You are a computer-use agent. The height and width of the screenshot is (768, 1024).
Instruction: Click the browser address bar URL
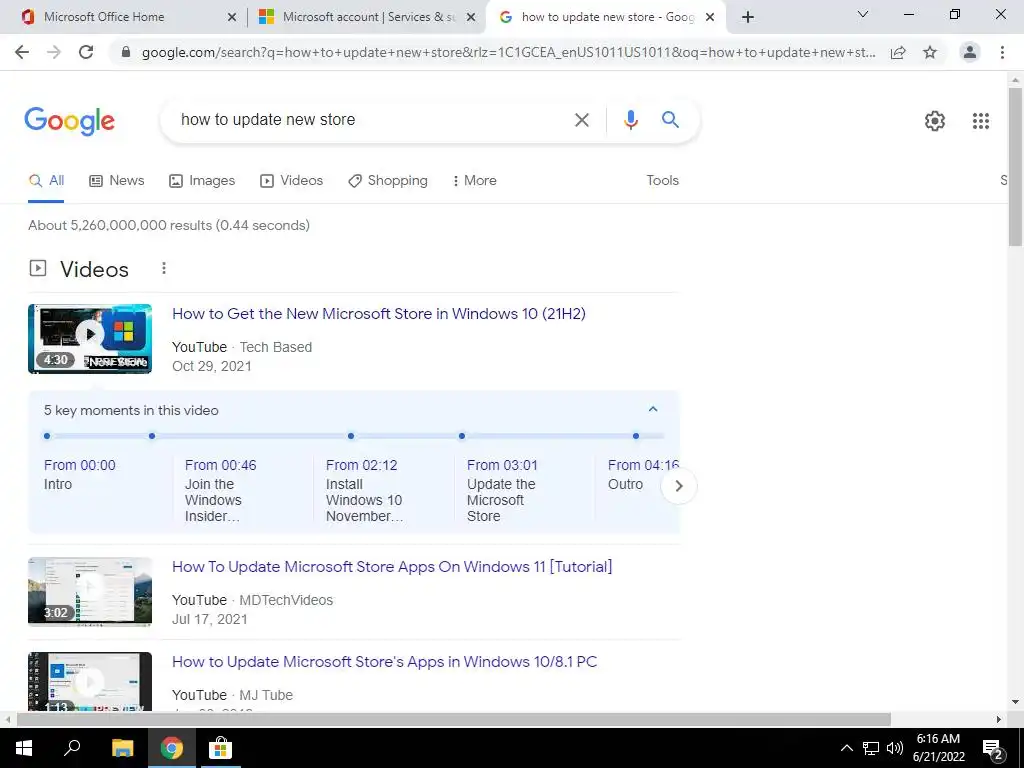(x=509, y=52)
